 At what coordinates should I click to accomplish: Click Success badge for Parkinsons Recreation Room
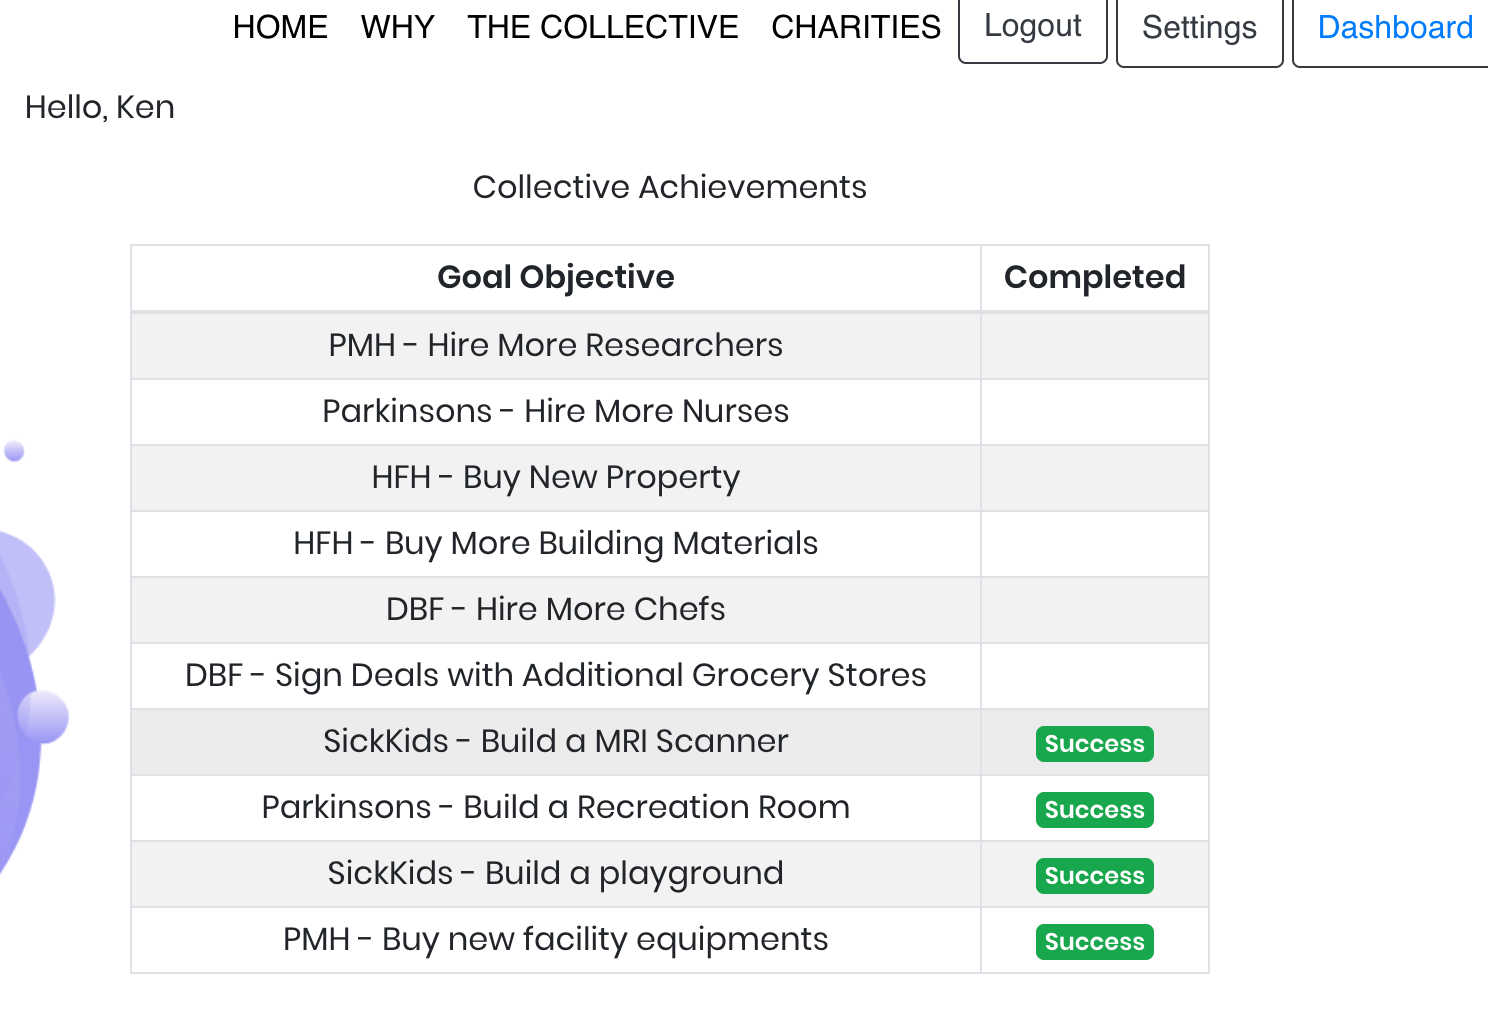(x=1094, y=810)
